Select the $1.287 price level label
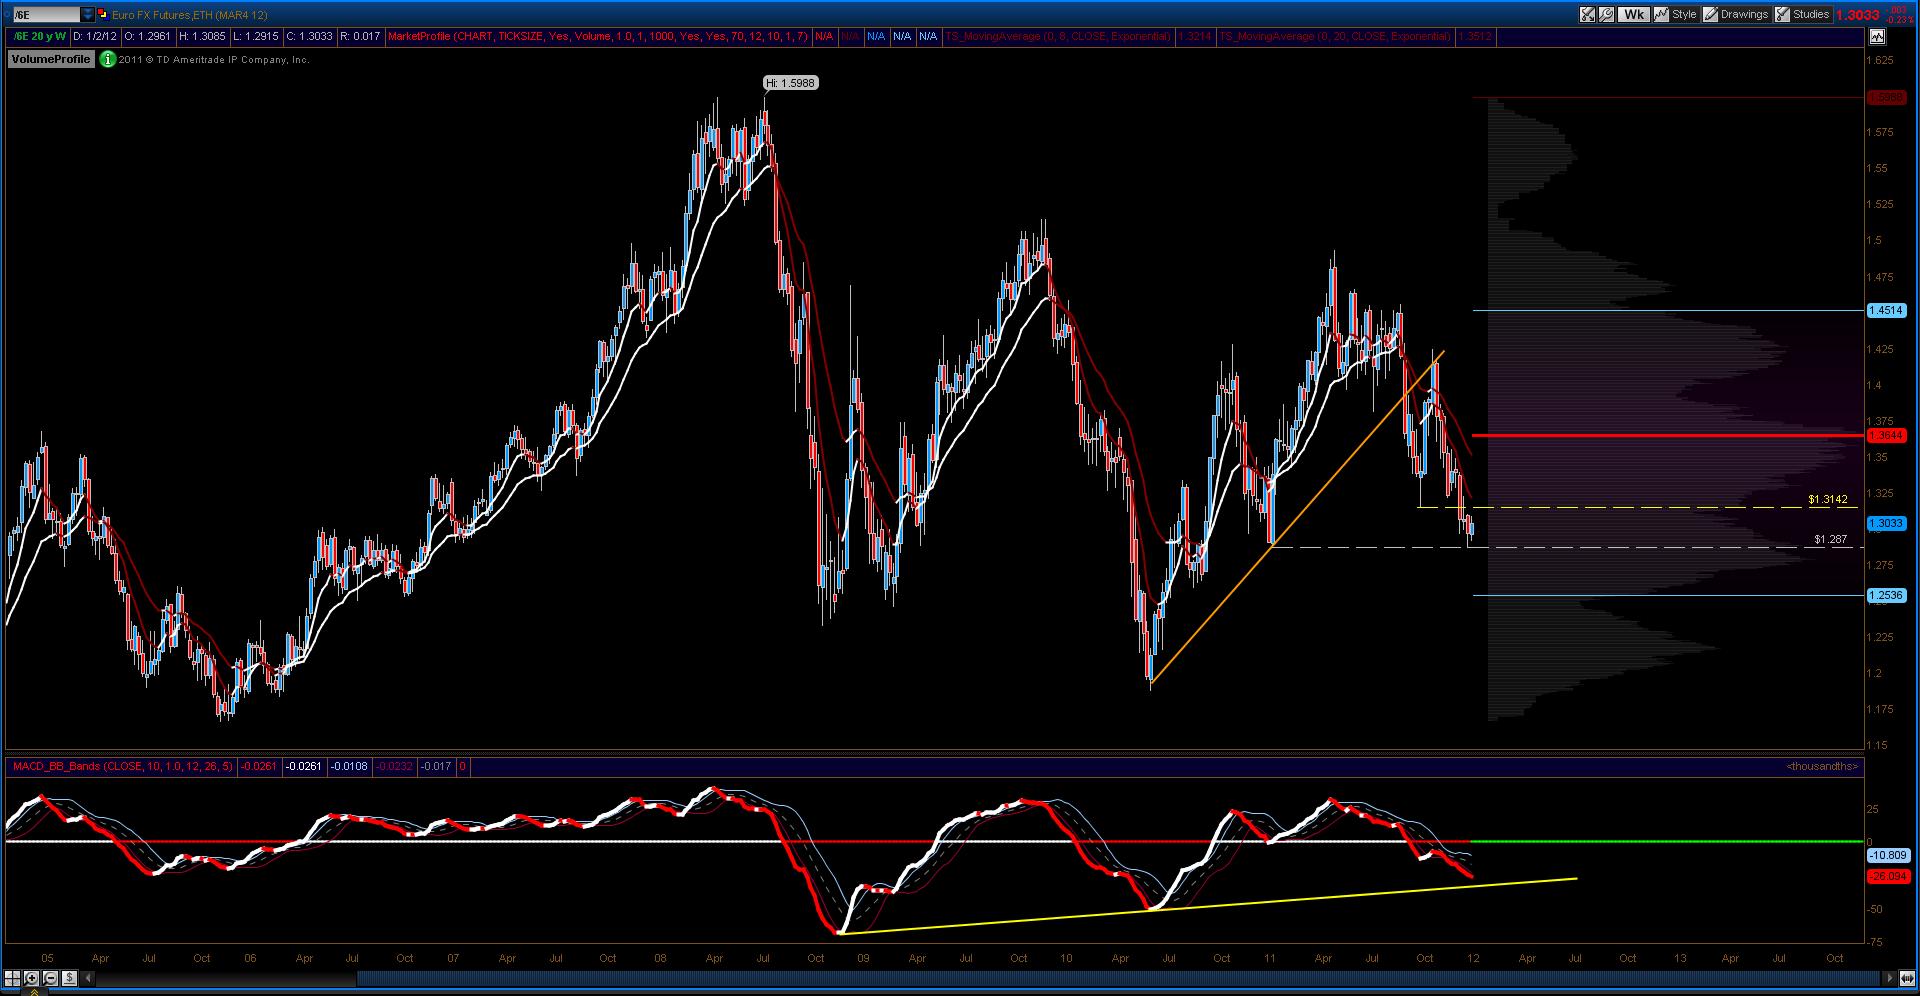This screenshot has height=996, width=1920. pyautogui.click(x=1831, y=539)
